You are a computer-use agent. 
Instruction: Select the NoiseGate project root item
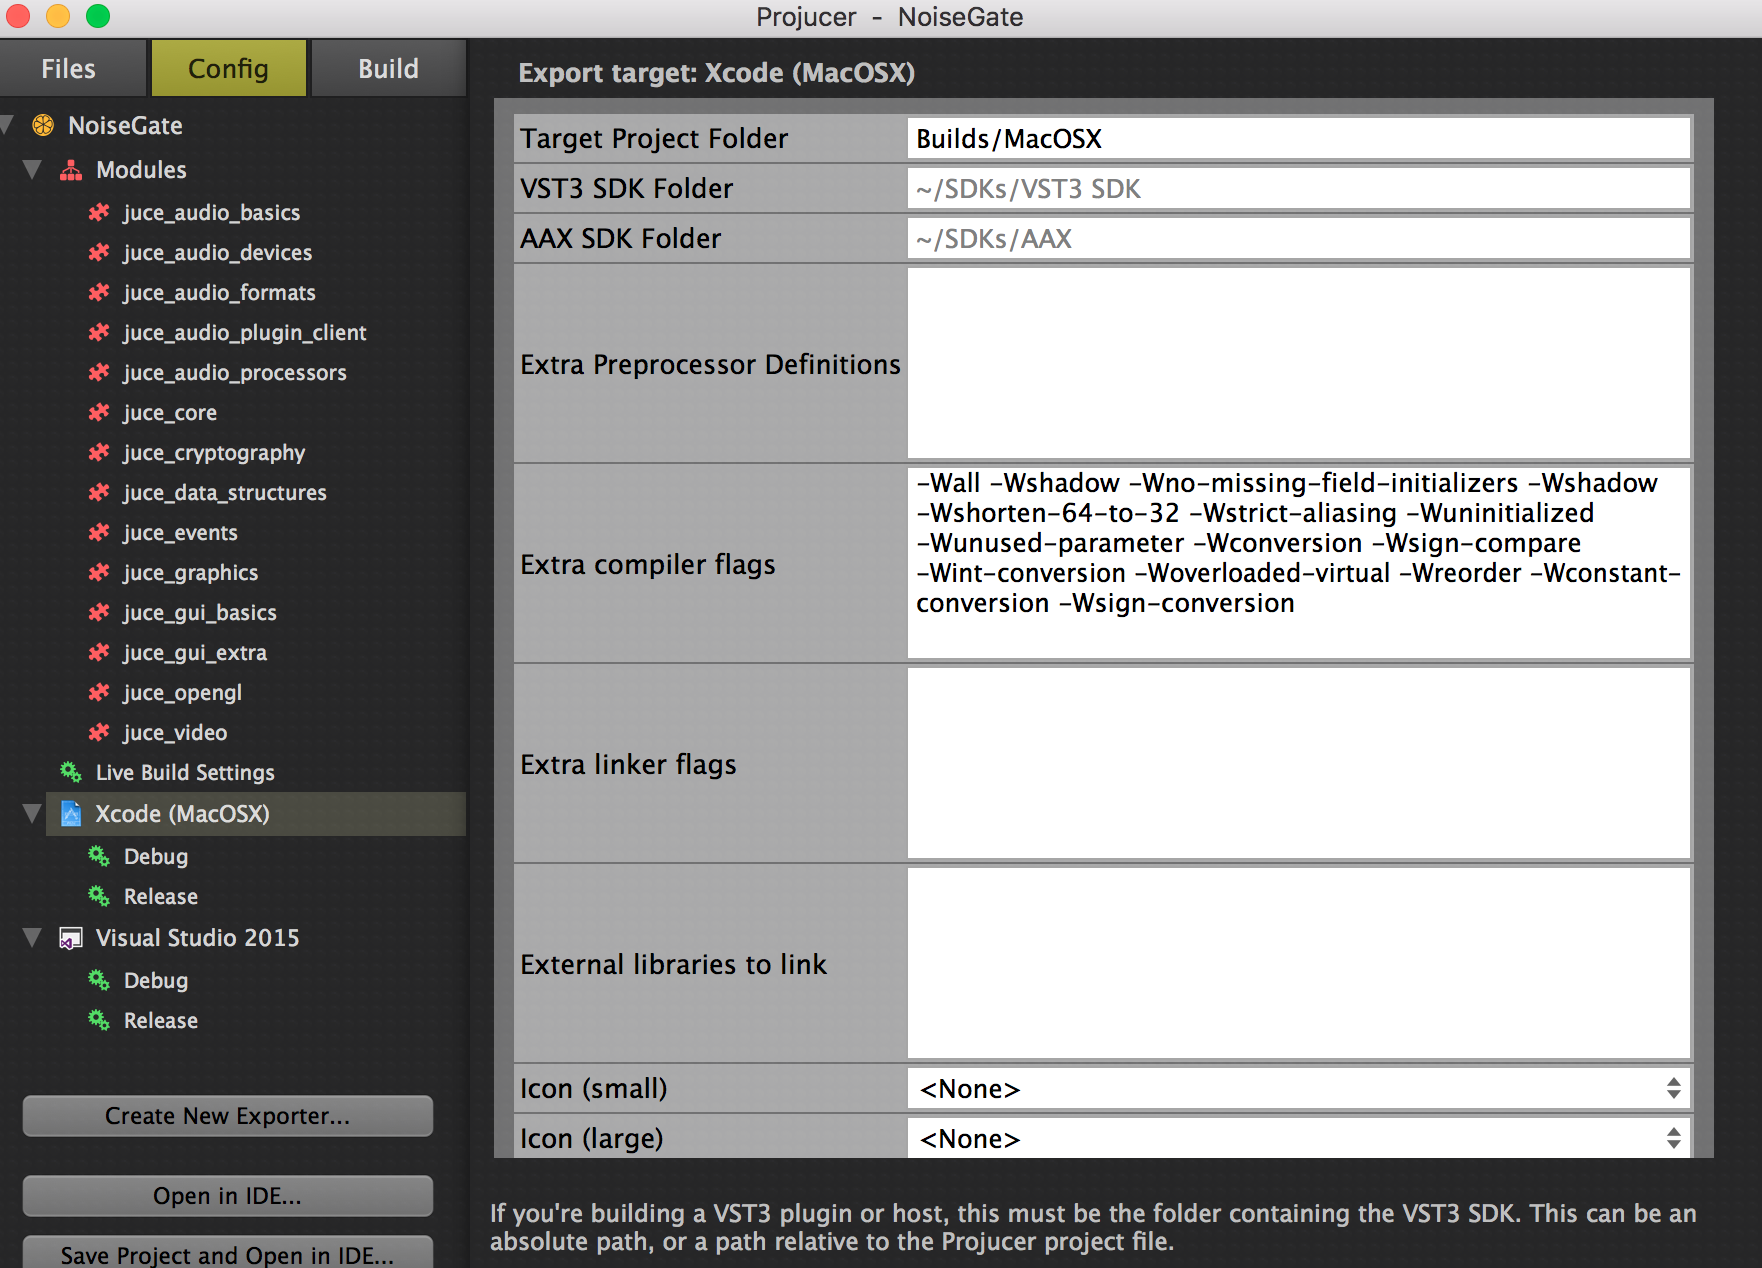tap(125, 125)
